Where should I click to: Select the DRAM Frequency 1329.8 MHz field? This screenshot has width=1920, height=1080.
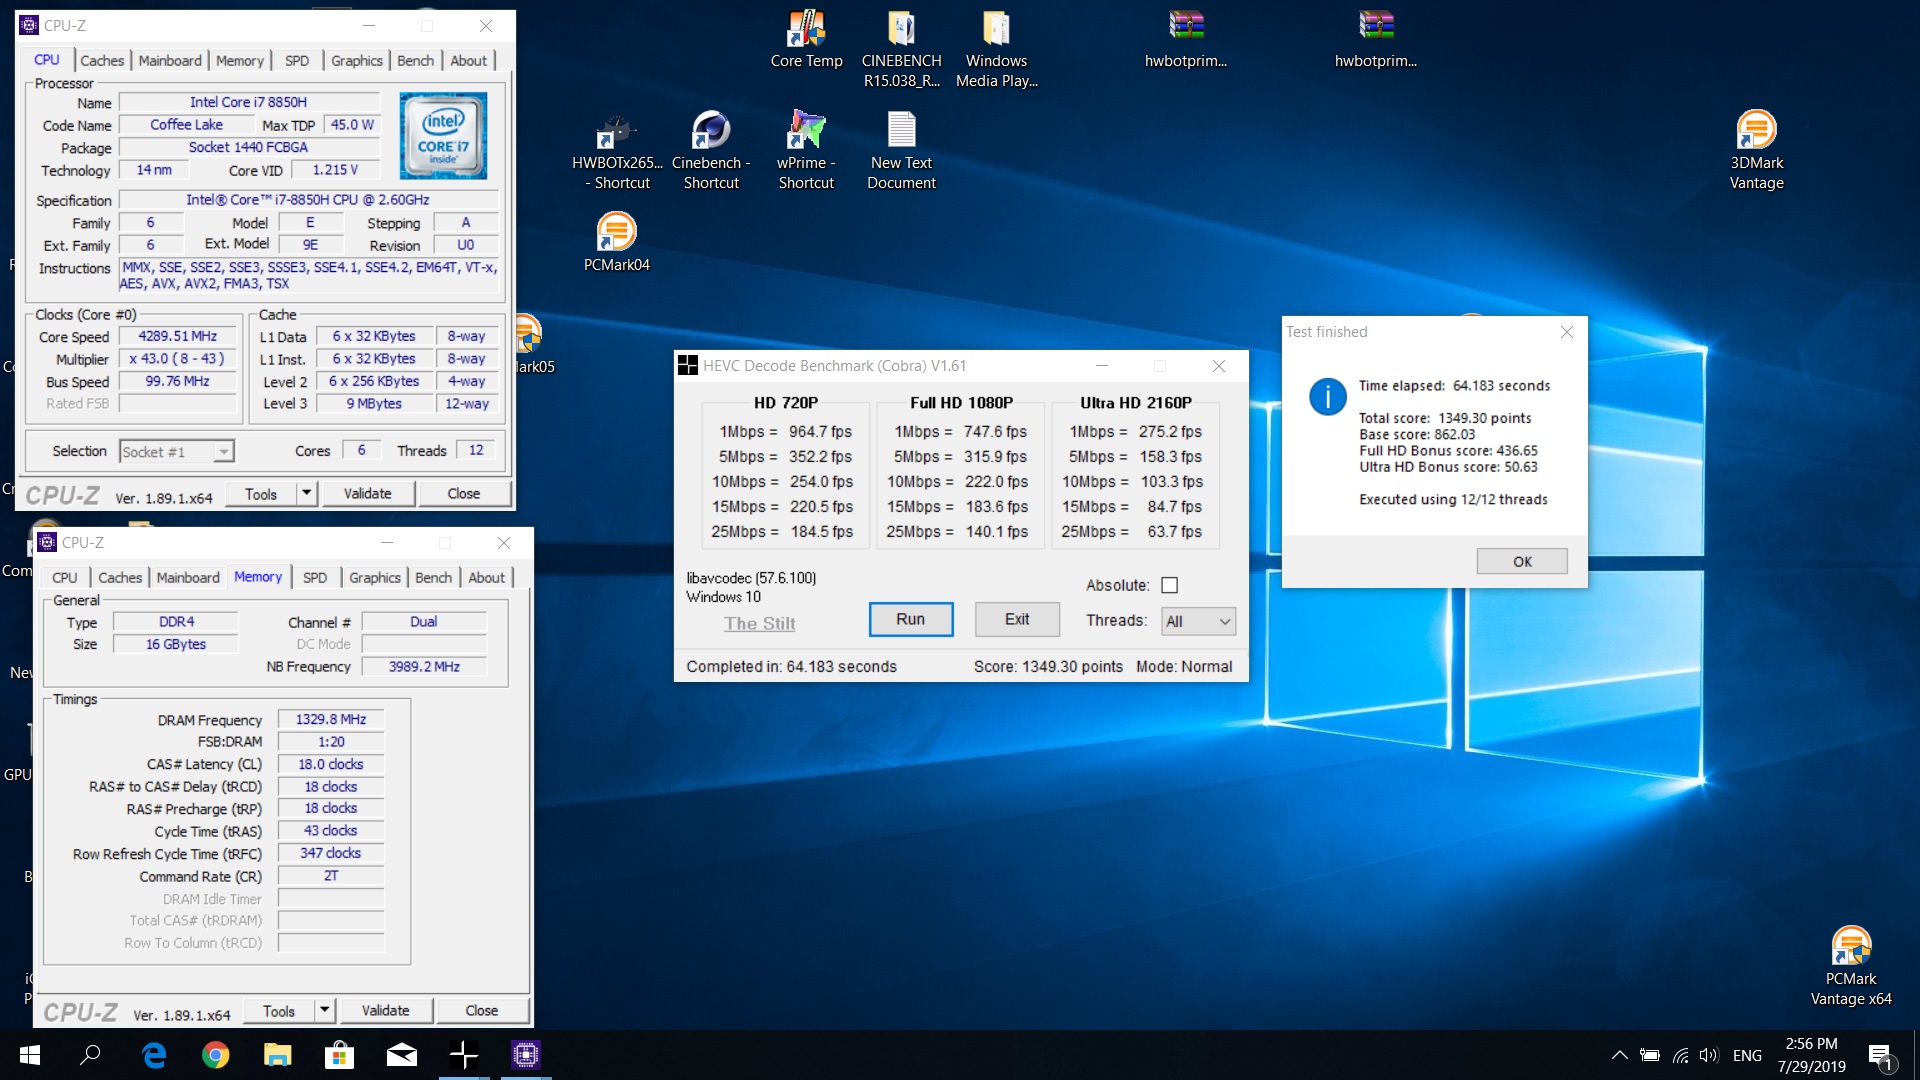(331, 719)
